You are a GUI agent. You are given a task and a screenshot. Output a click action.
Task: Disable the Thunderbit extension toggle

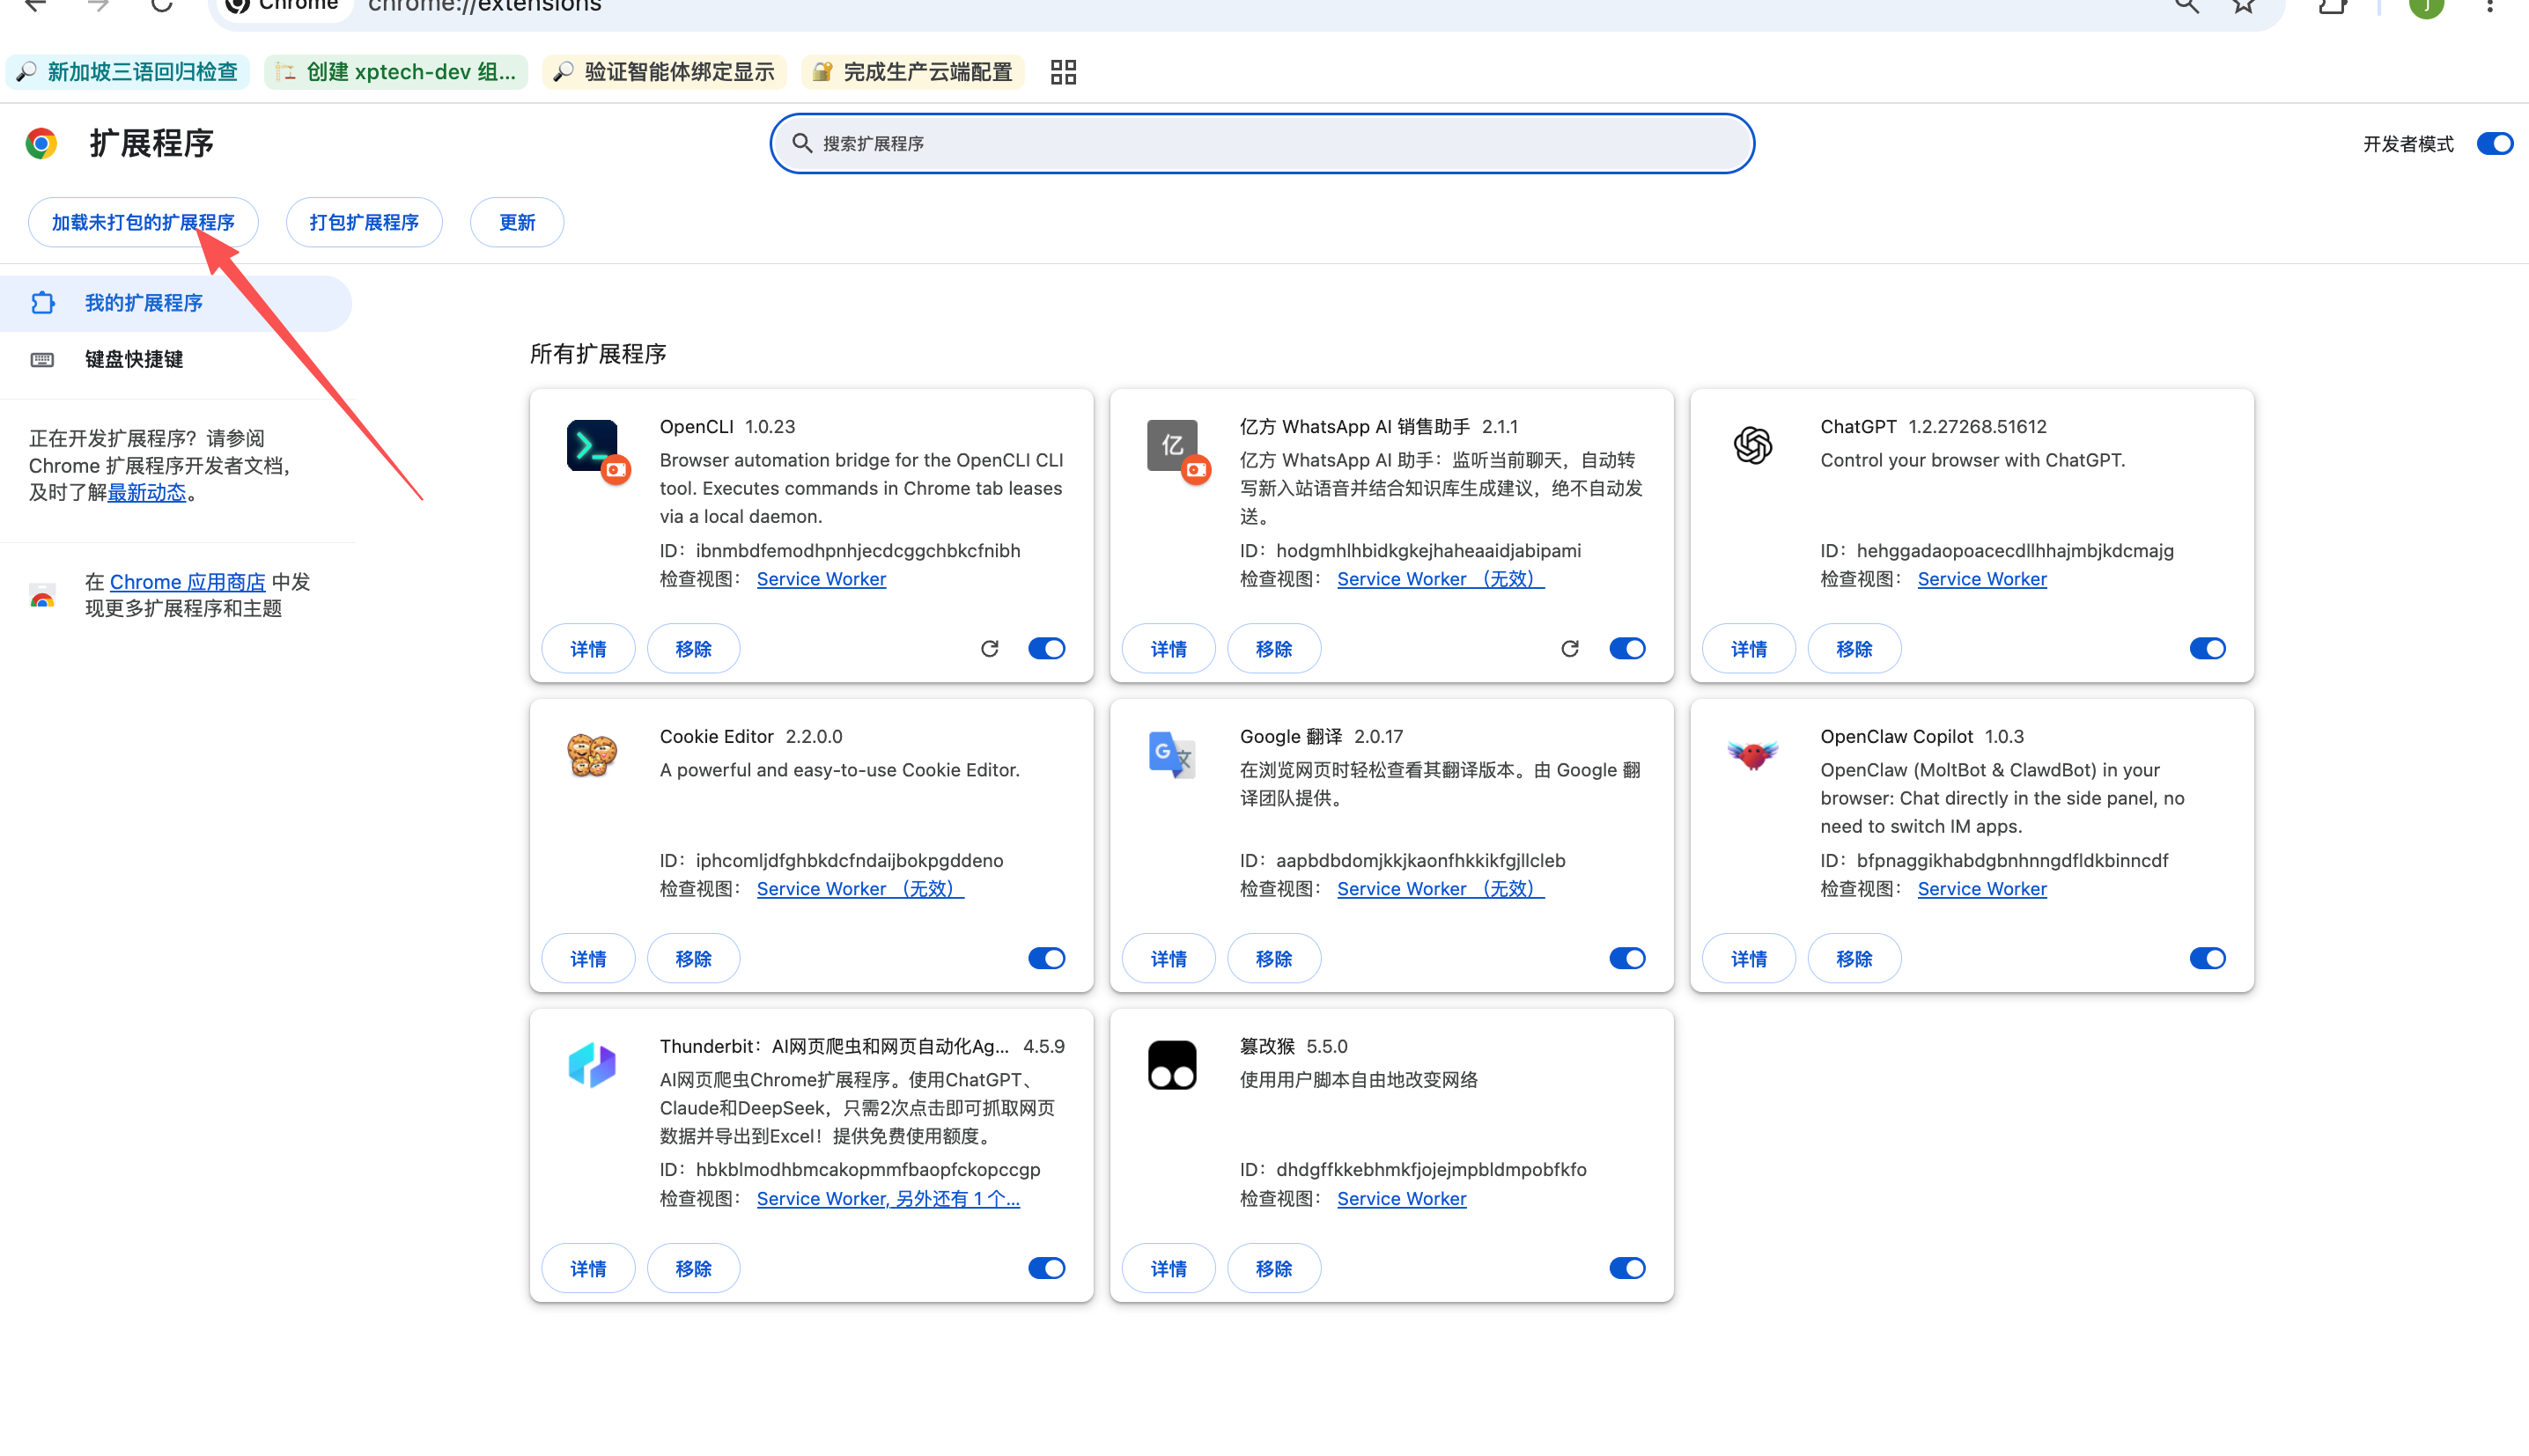pyautogui.click(x=1047, y=1269)
